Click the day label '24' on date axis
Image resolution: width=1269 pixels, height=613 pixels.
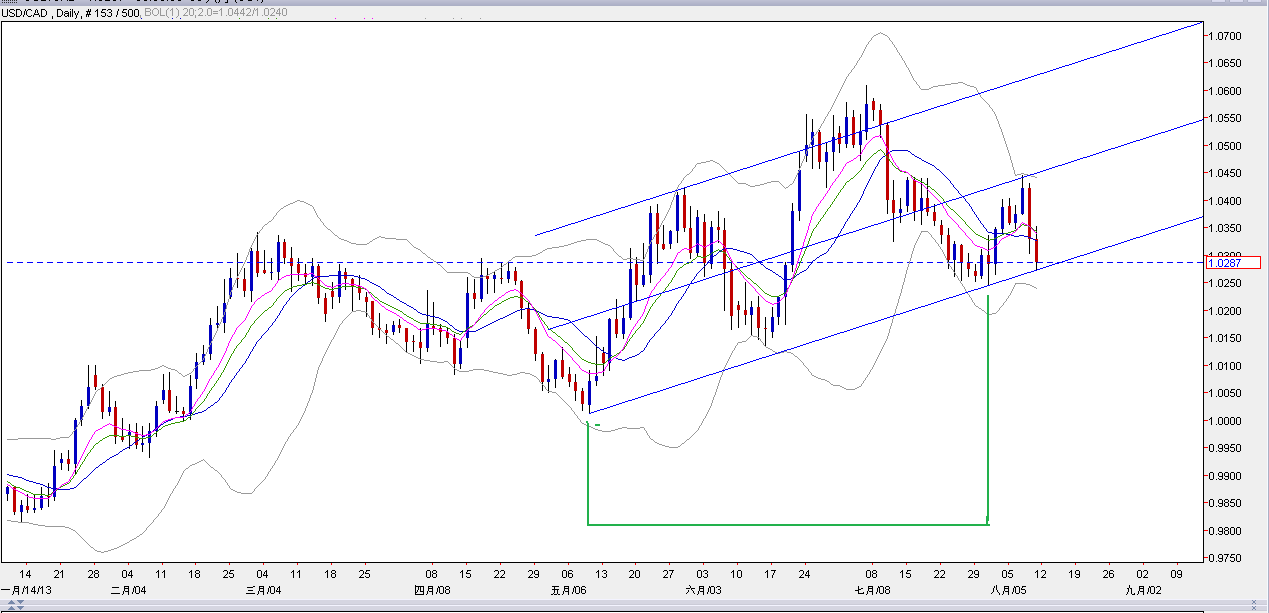tap(804, 575)
